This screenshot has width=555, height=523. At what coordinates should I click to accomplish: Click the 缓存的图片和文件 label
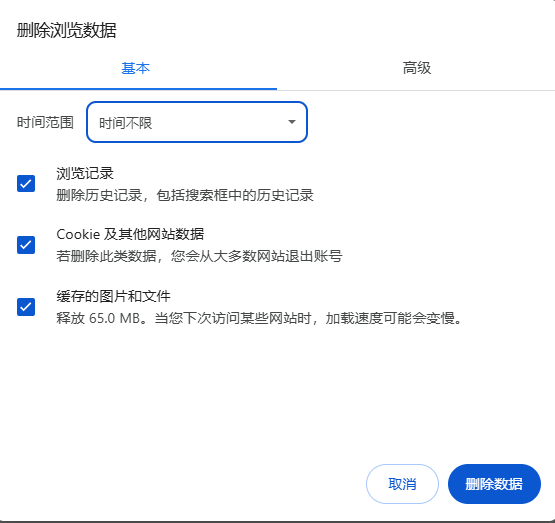(113, 296)
